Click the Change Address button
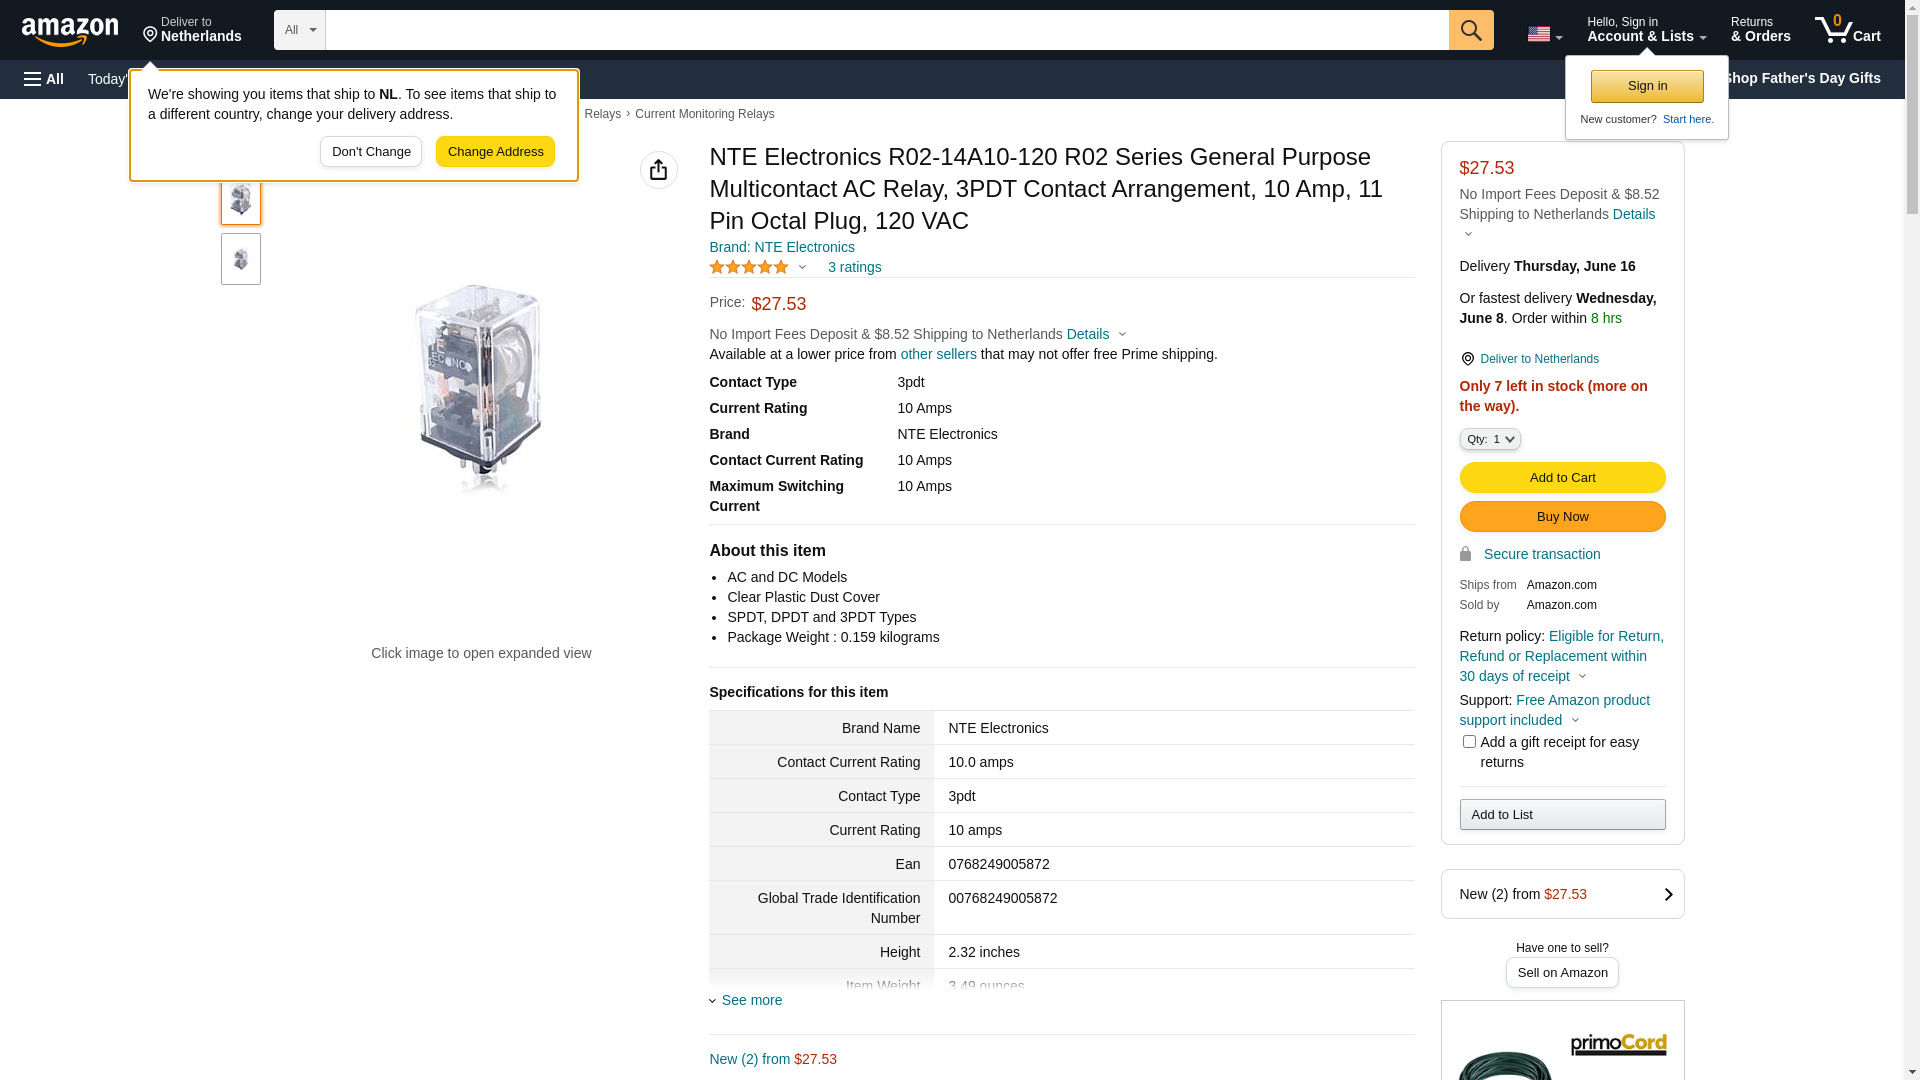The width and height of the screenshot is (1920, 1080). (x=495, y=152)
